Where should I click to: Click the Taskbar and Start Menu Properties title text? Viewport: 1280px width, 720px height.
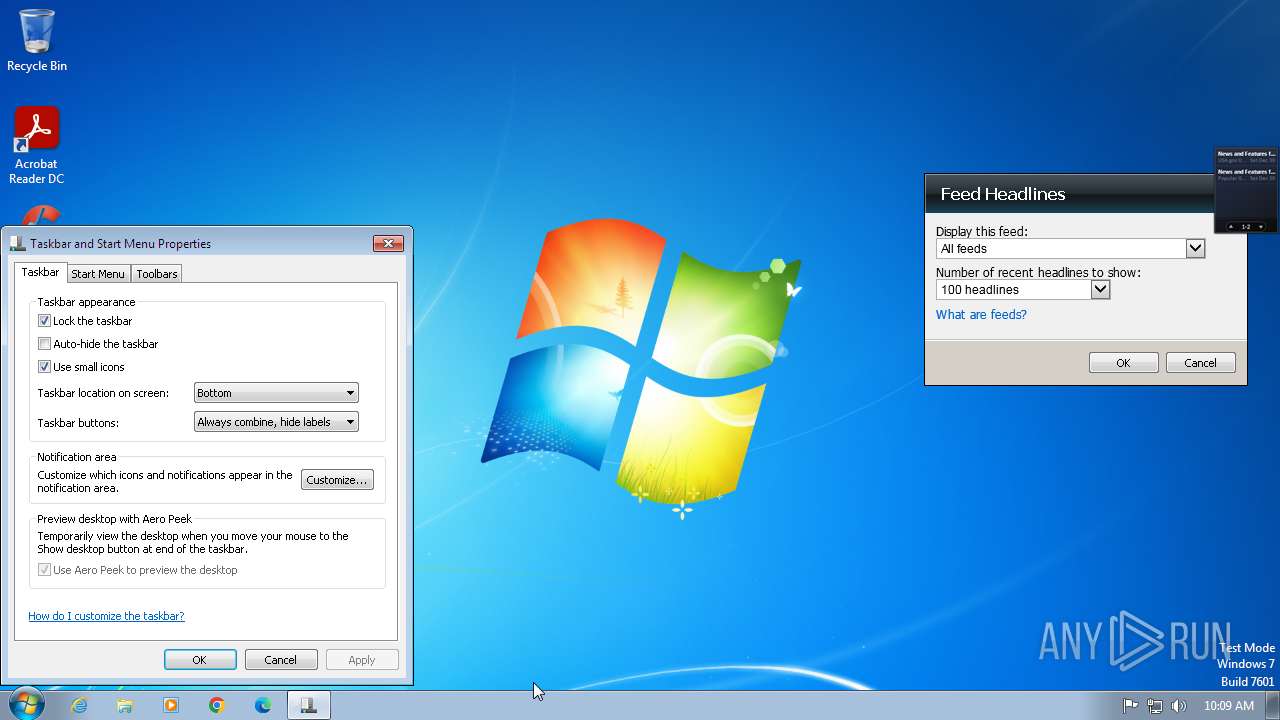[x=121, y=243]
